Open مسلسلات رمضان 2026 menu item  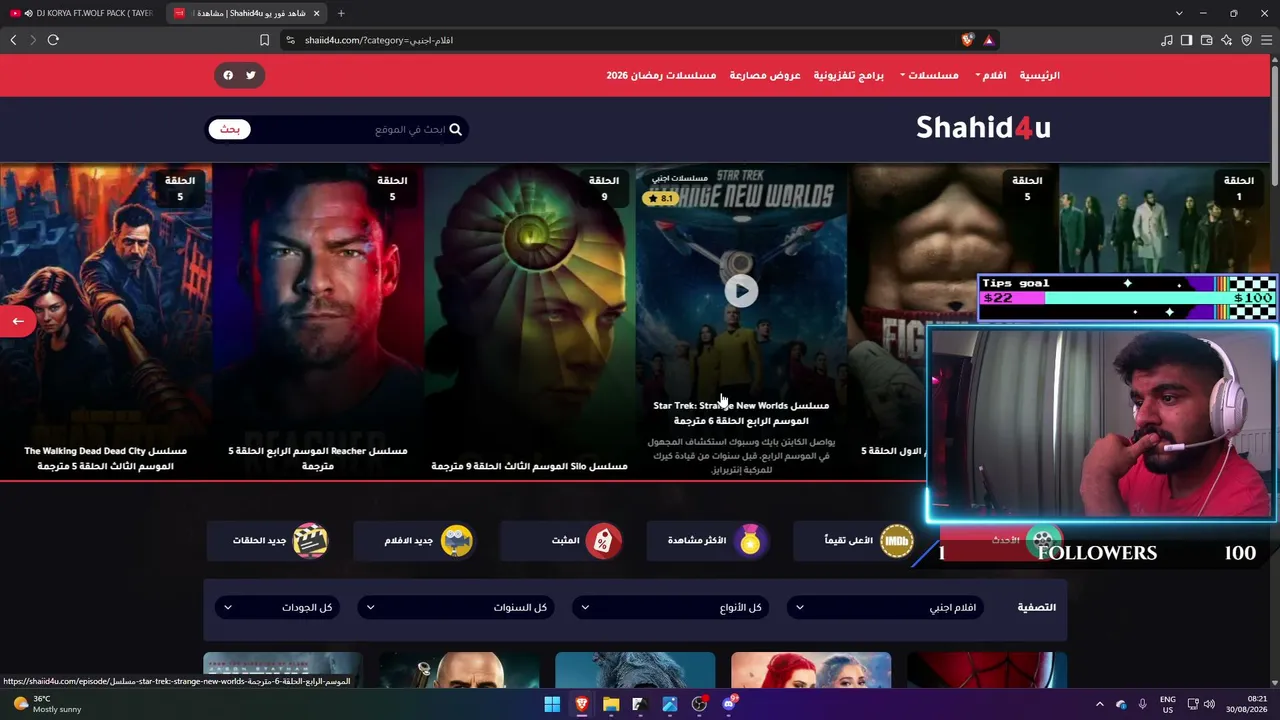(x=661, y=75)
